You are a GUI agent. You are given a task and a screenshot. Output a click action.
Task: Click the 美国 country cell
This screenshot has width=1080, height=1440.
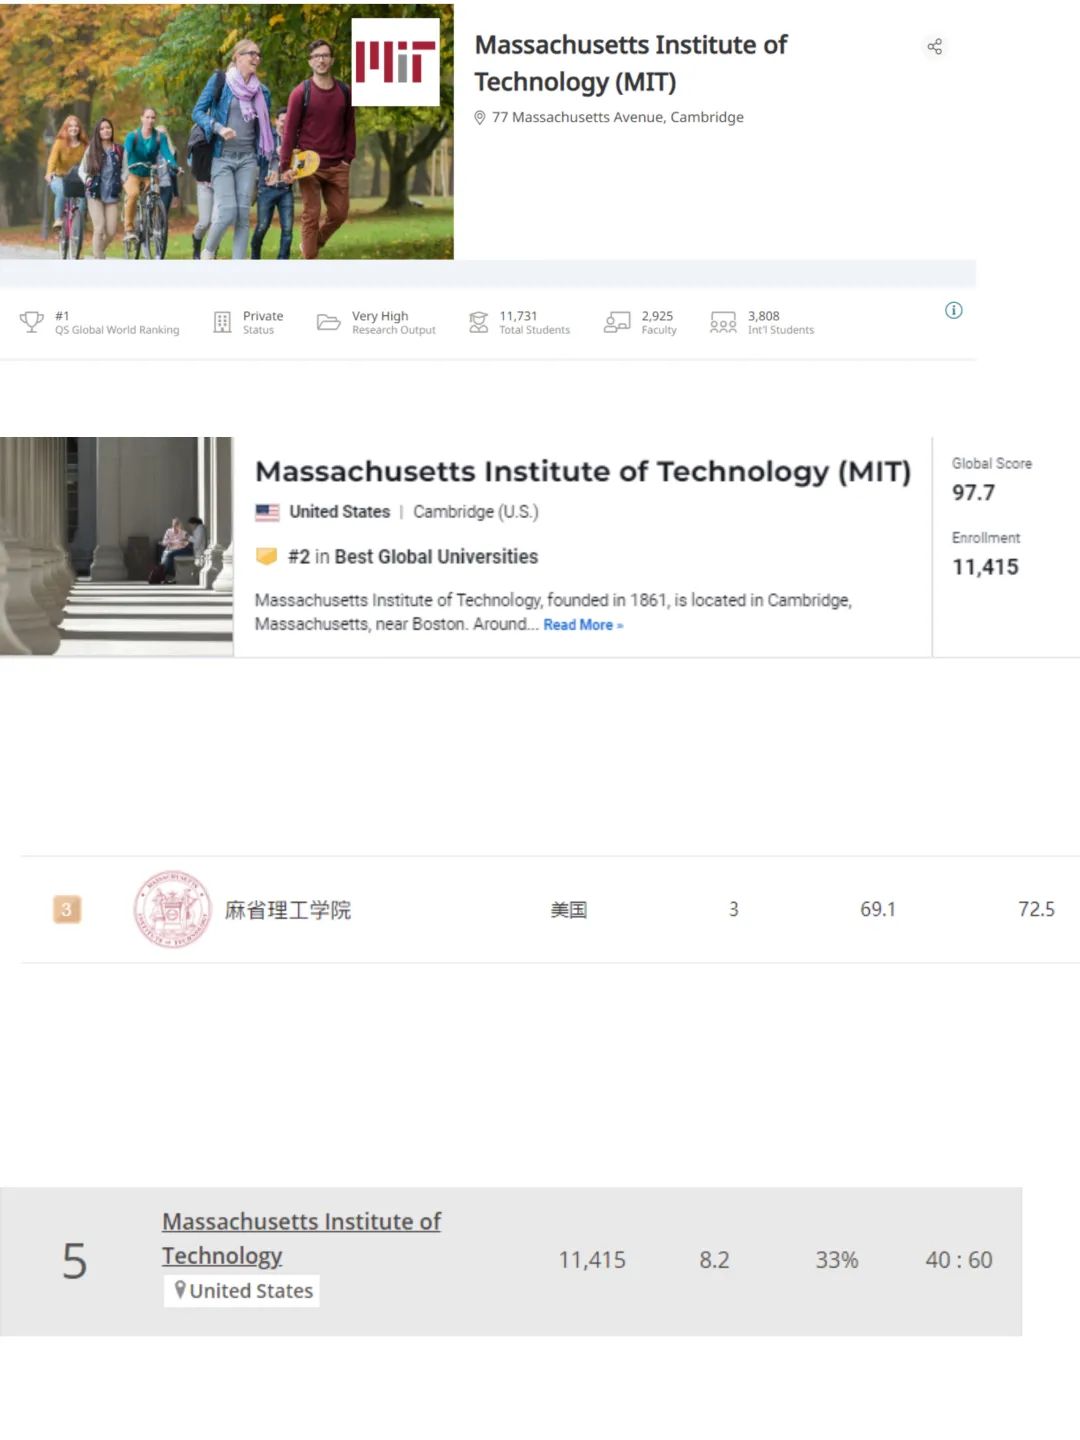569,910
